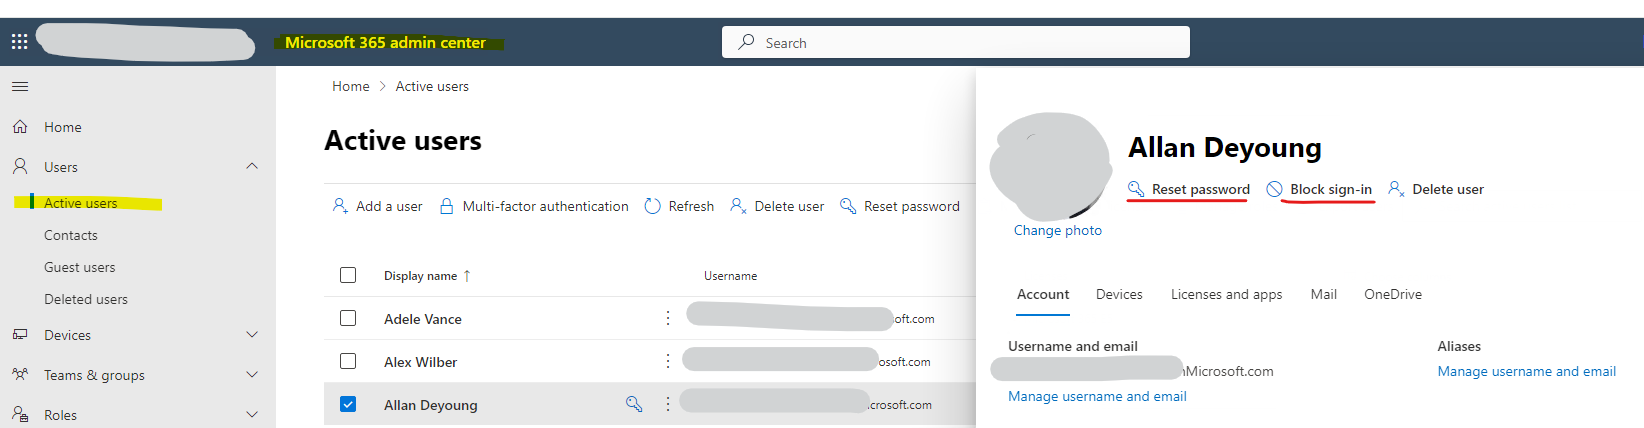
Task: Click the Add a user button label
Action: point(389,206)
